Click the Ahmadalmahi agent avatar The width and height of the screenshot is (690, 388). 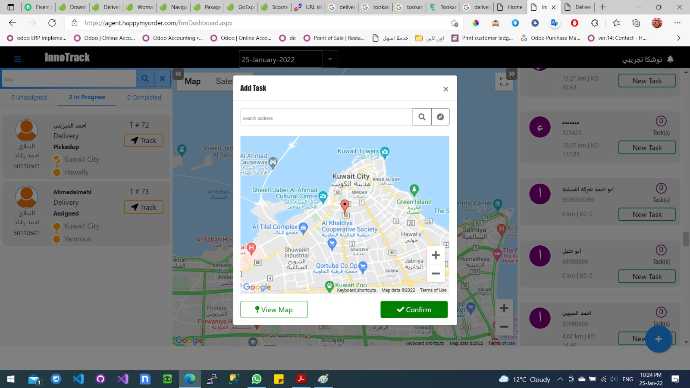[26, 197]
